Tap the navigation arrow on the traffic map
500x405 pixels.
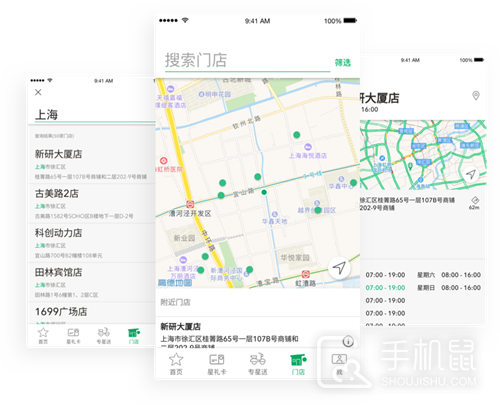pos(471,174)
